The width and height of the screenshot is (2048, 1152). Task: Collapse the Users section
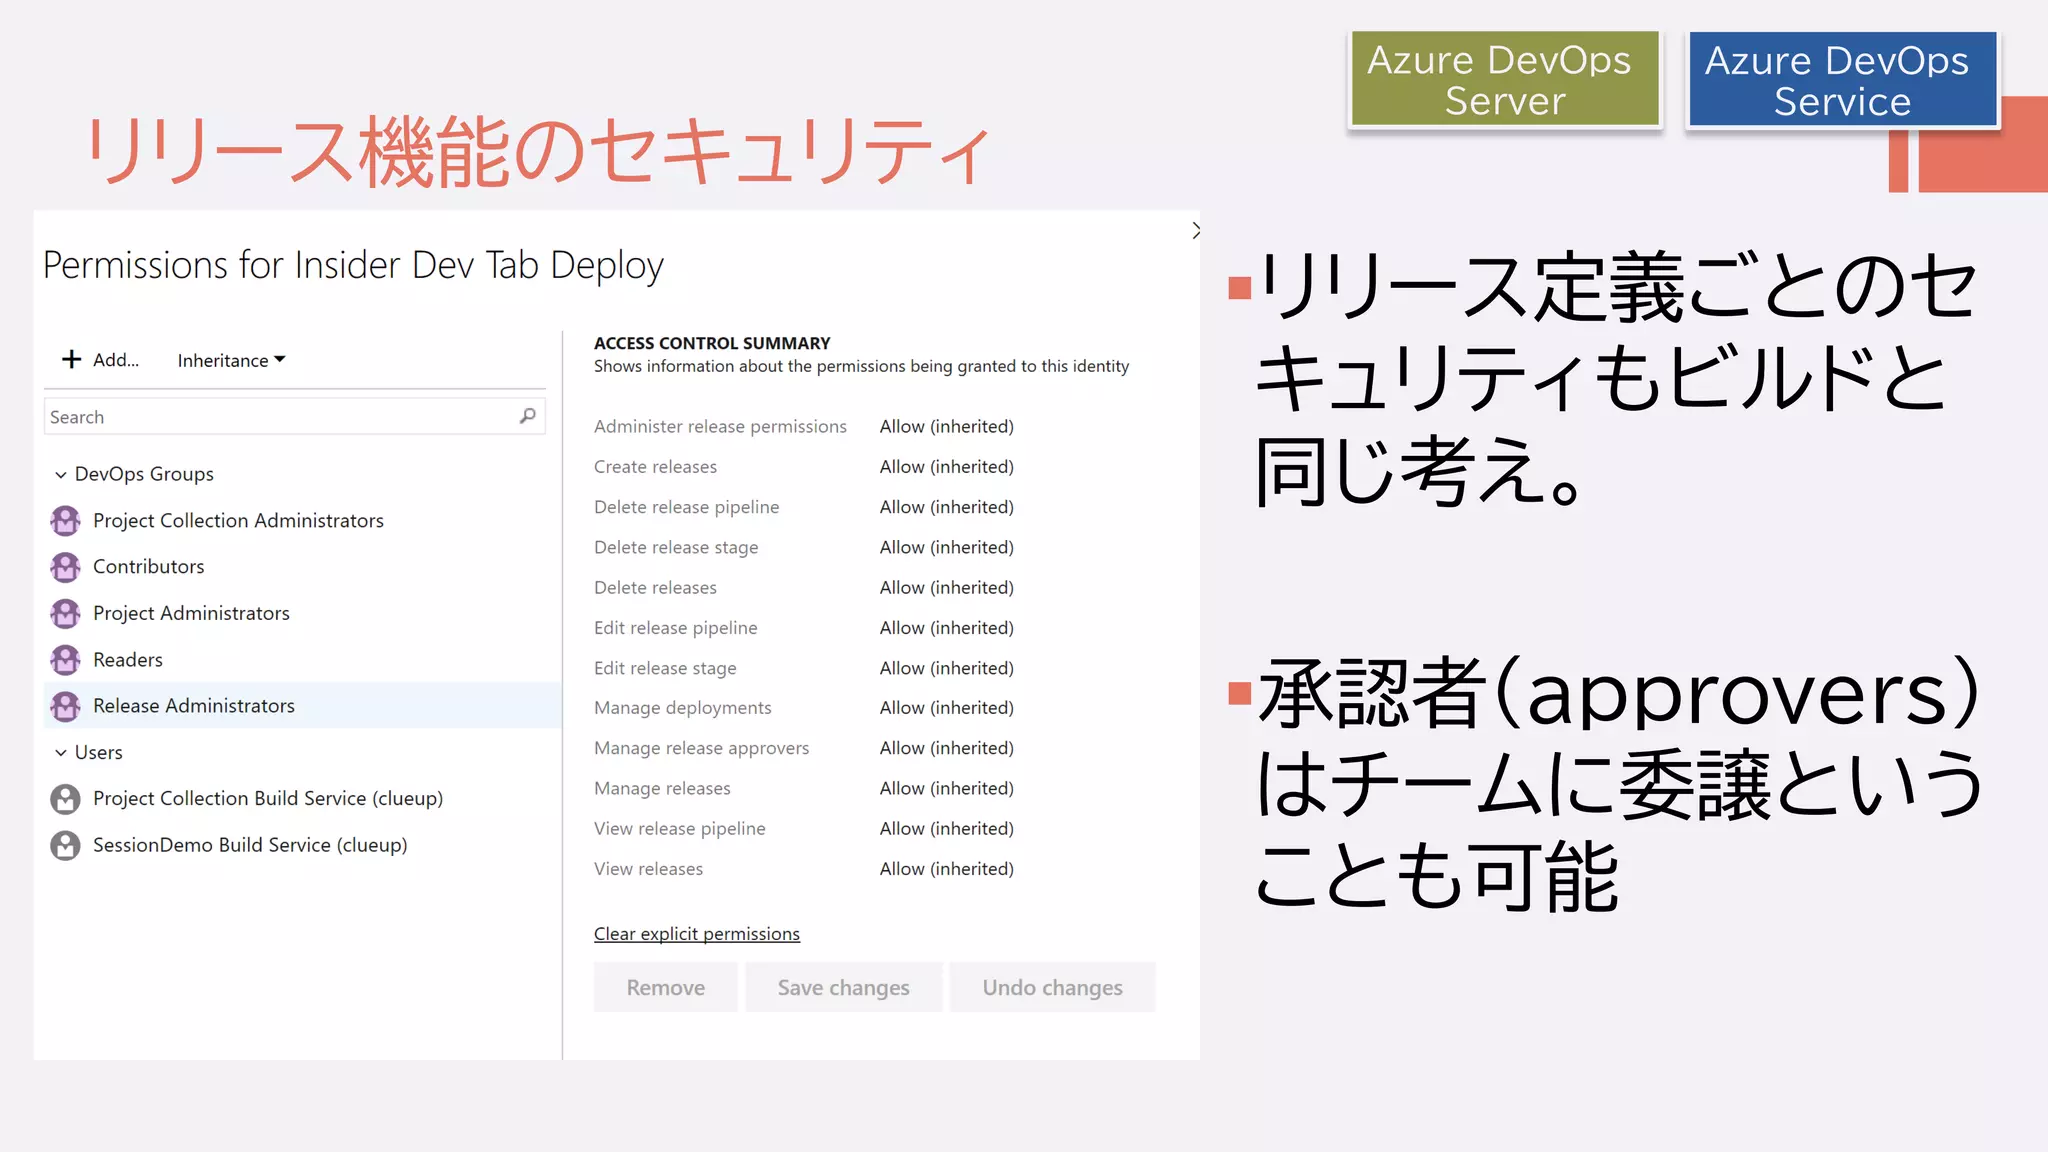(x=61, y=752)
